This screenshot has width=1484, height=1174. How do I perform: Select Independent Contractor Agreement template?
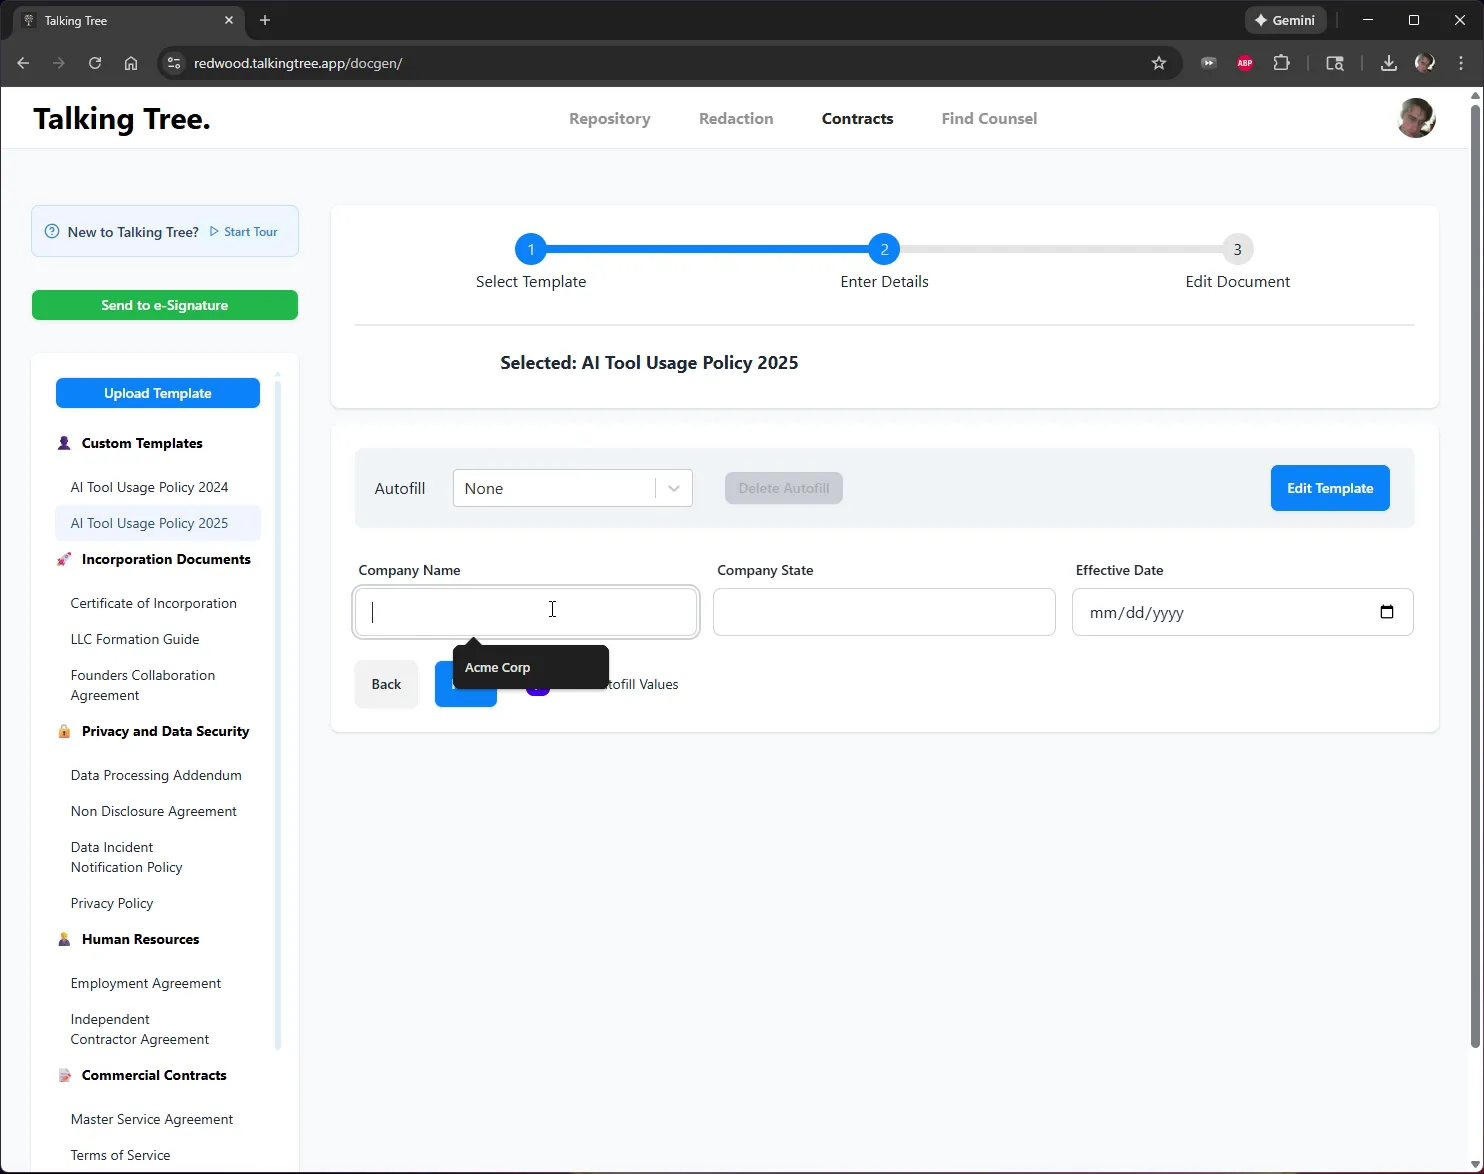140,1029
